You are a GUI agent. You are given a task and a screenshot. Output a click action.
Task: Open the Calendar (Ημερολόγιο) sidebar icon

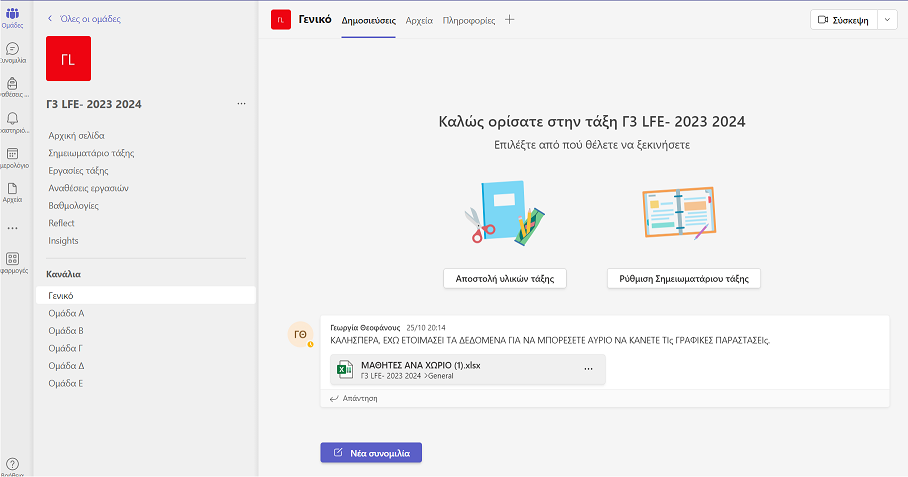point(12,155)
